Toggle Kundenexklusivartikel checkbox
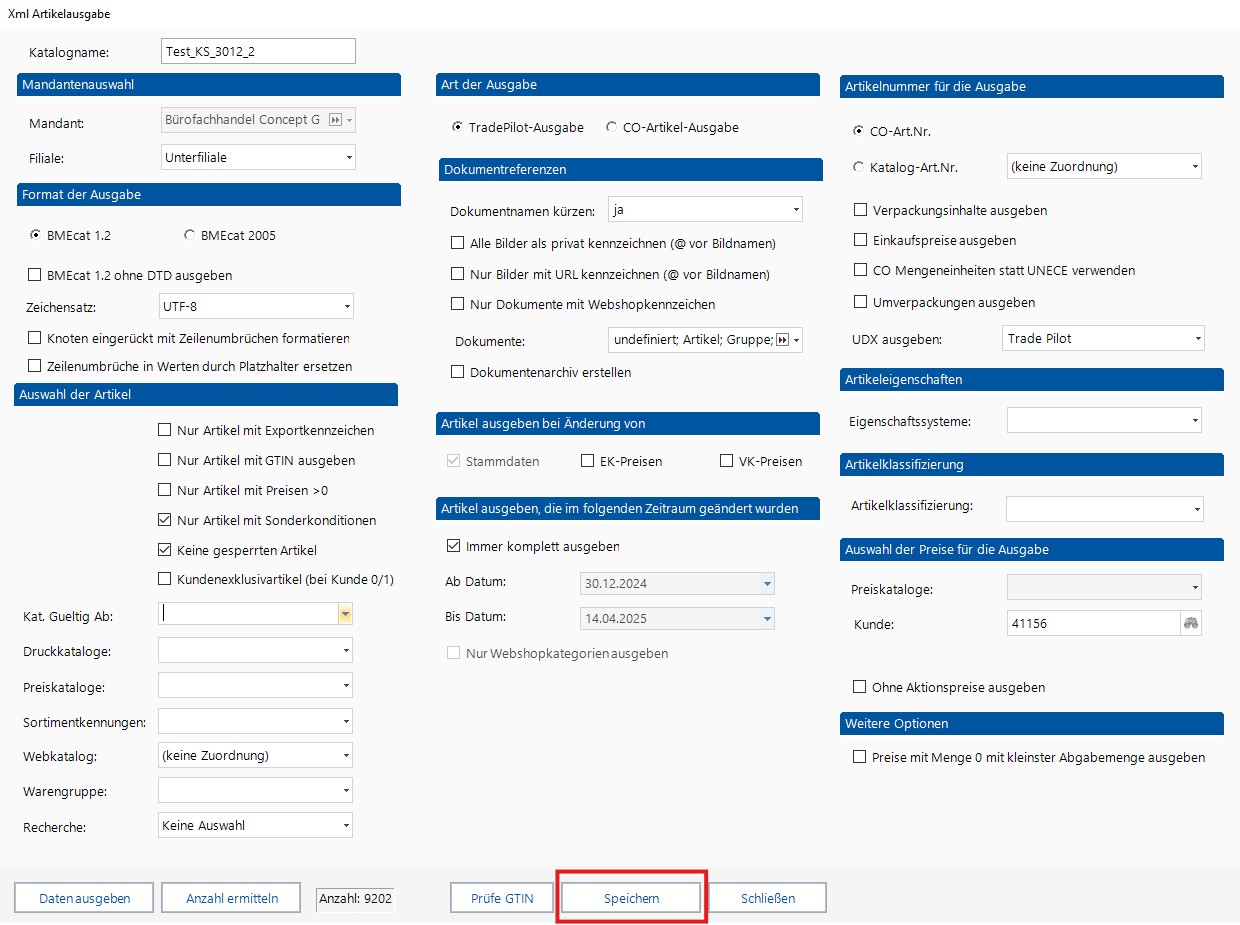Viewport: 1240px width, 925px height. point(165,579)
